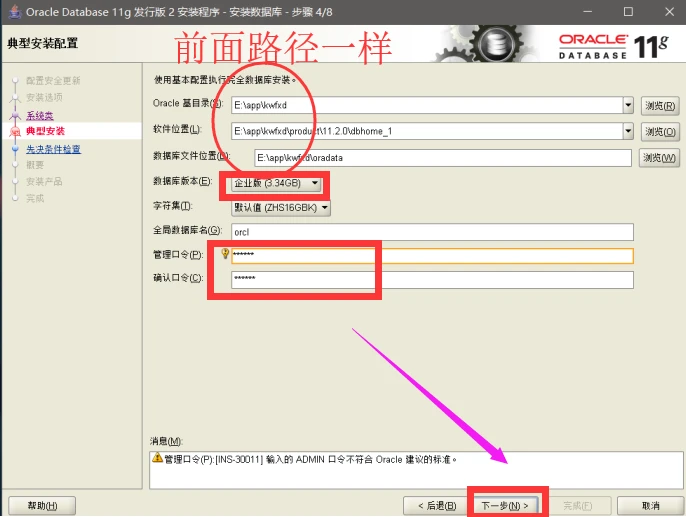Image resolution: width=686 pixels, height=517 pixels.
Task: Maximize the installer window
Action: (628, 12)
